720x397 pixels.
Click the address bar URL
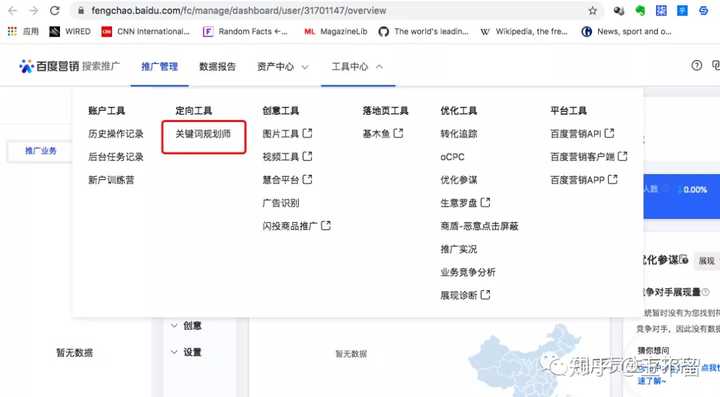coord(239,11)
